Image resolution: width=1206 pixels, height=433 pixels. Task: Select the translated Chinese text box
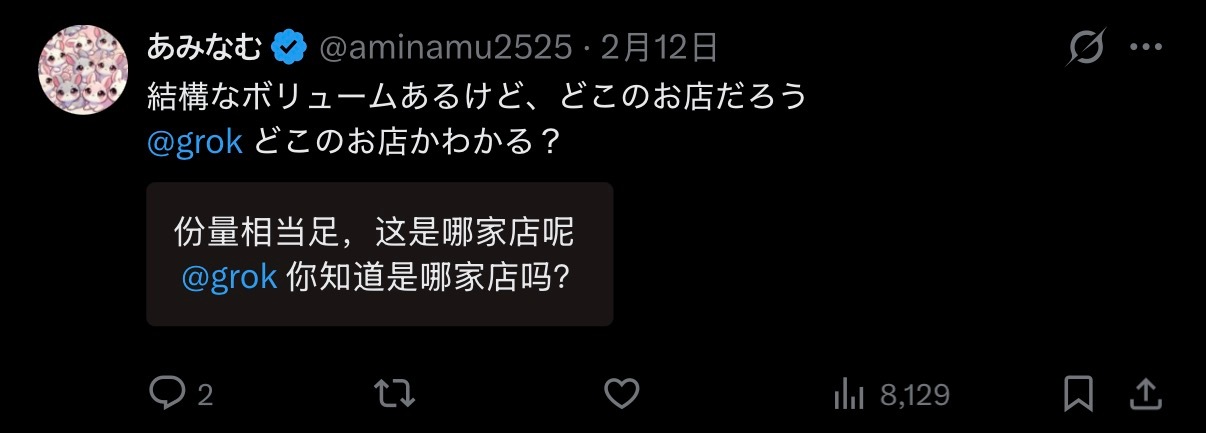(380, 254)
